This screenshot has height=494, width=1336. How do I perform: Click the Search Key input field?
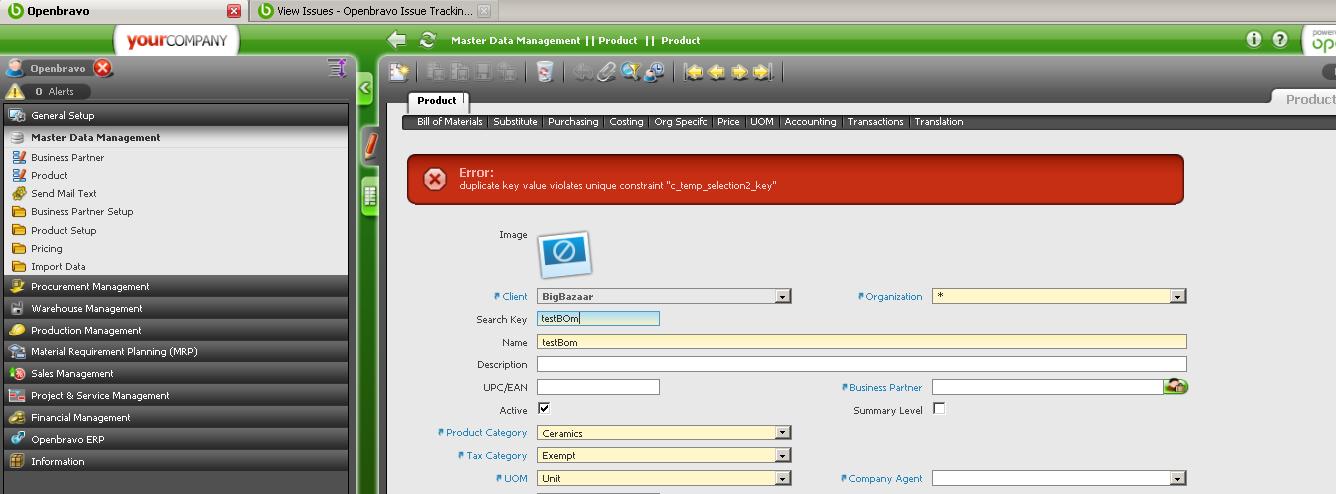[598, 318]
